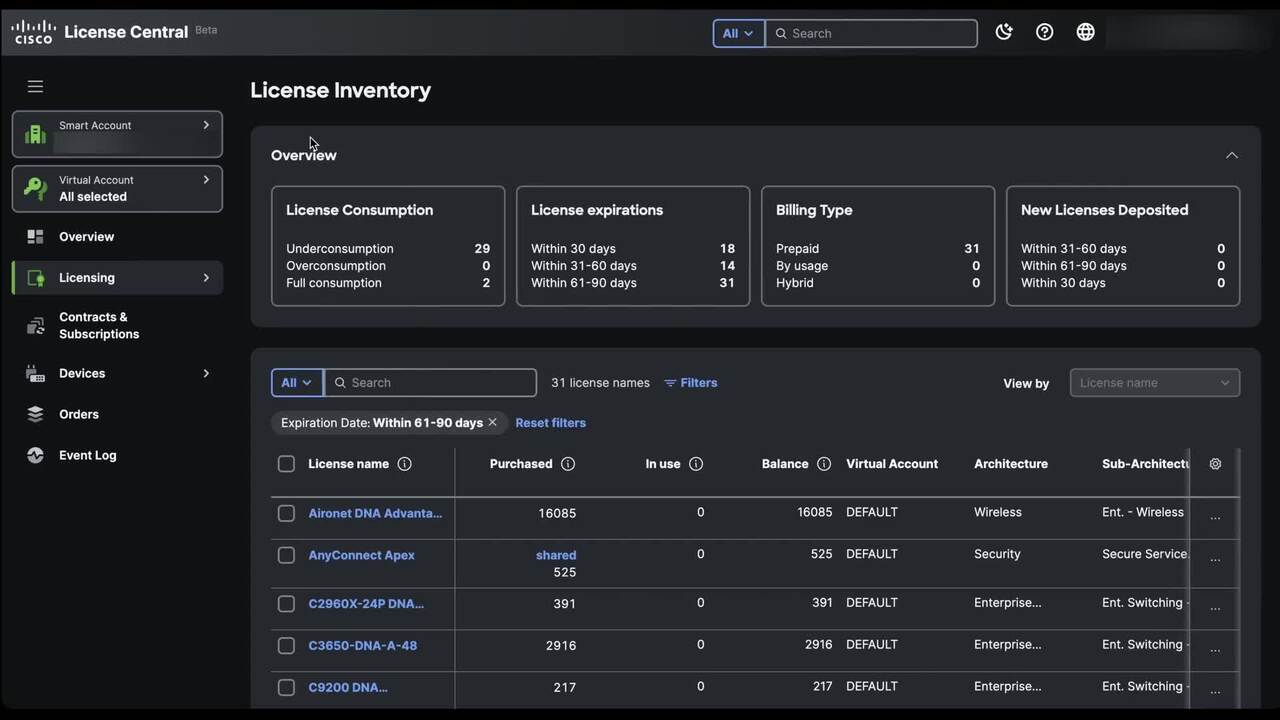The image size is (1280, 720).
Task: Open C2960X-24P DNA license link
Action: pos(366,604)
